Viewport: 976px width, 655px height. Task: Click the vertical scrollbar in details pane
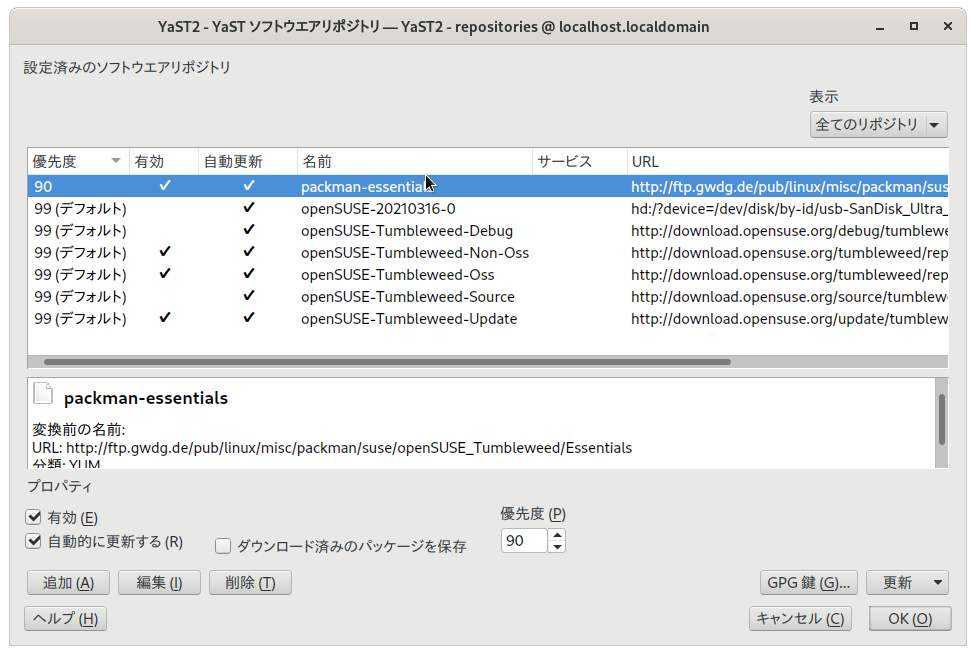point(942,419)
